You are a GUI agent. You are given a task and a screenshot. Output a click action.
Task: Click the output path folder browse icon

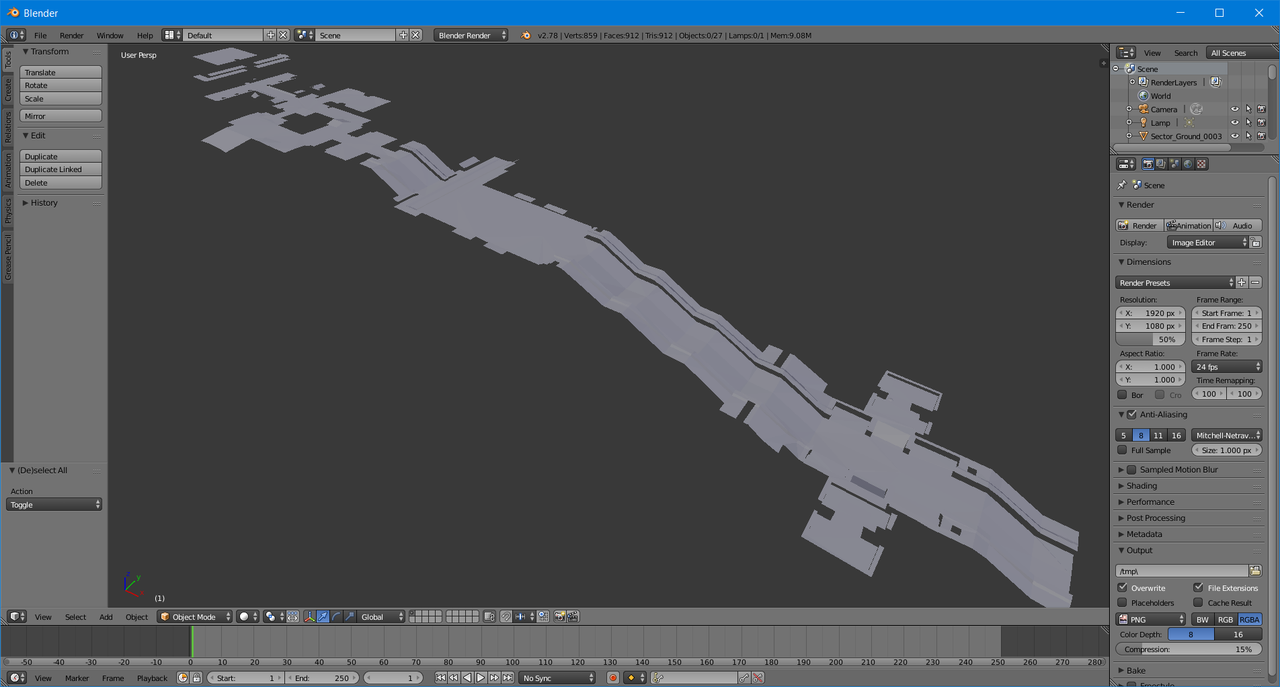tap(1256, 571)
